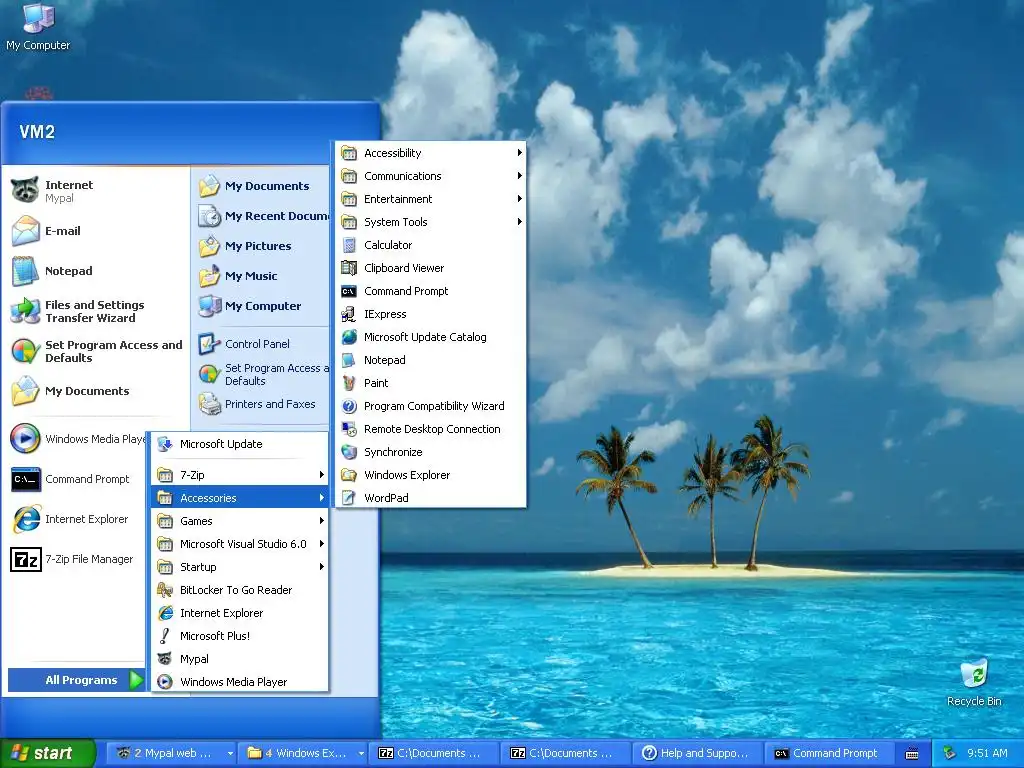The width and height of the screenshot is (1024, 768).
Task: Open Internet Explorer in Start menu left column
Action: click(x=75, y=519)
